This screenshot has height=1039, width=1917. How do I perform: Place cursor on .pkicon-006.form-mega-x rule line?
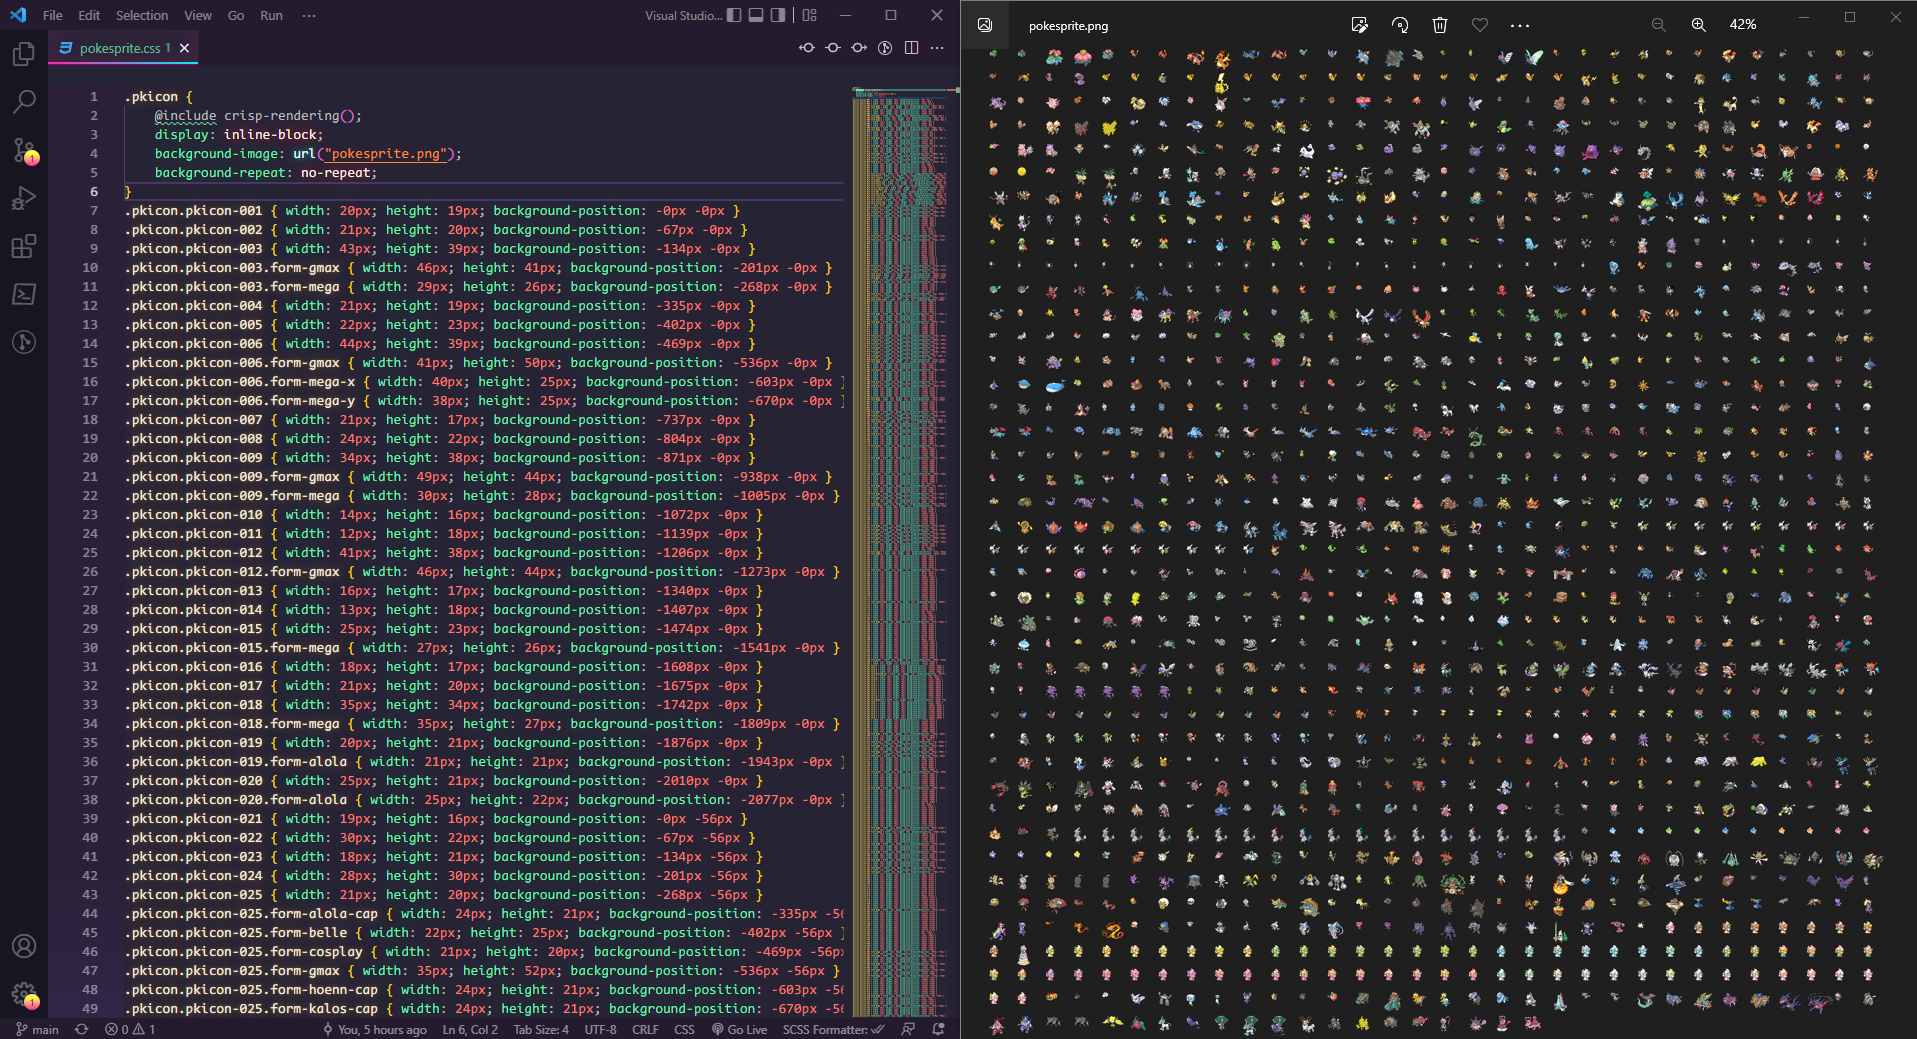tap(485, 382)
